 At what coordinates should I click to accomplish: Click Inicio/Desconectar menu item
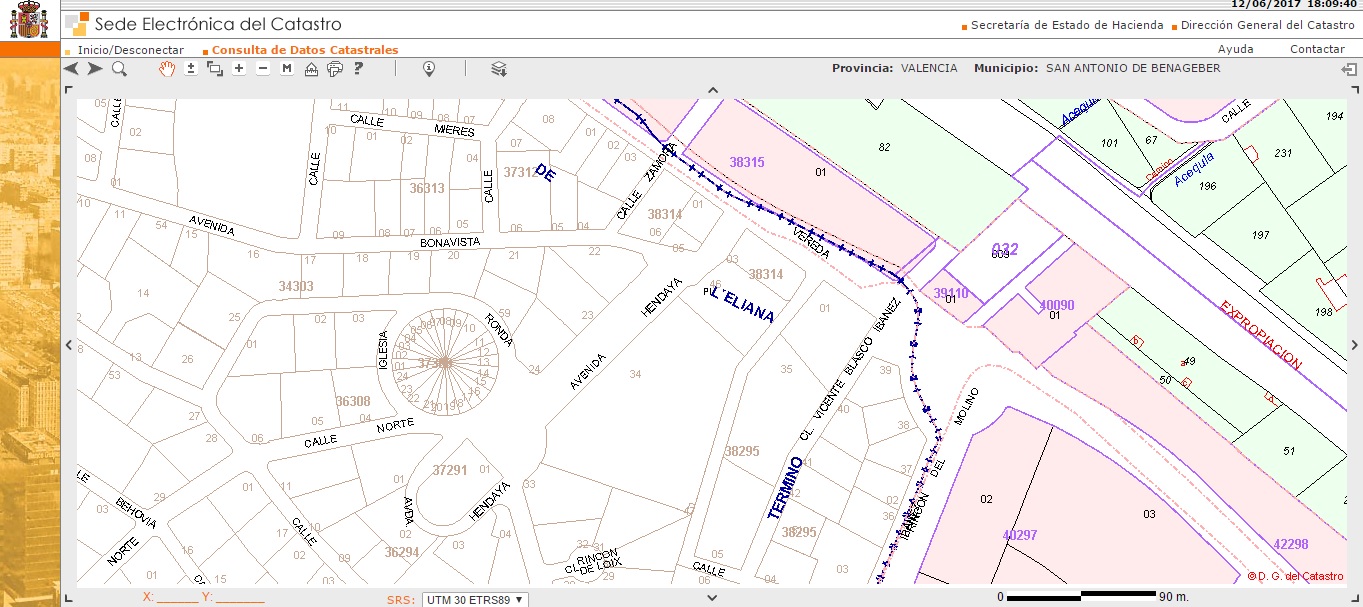(x=131, y=50)
